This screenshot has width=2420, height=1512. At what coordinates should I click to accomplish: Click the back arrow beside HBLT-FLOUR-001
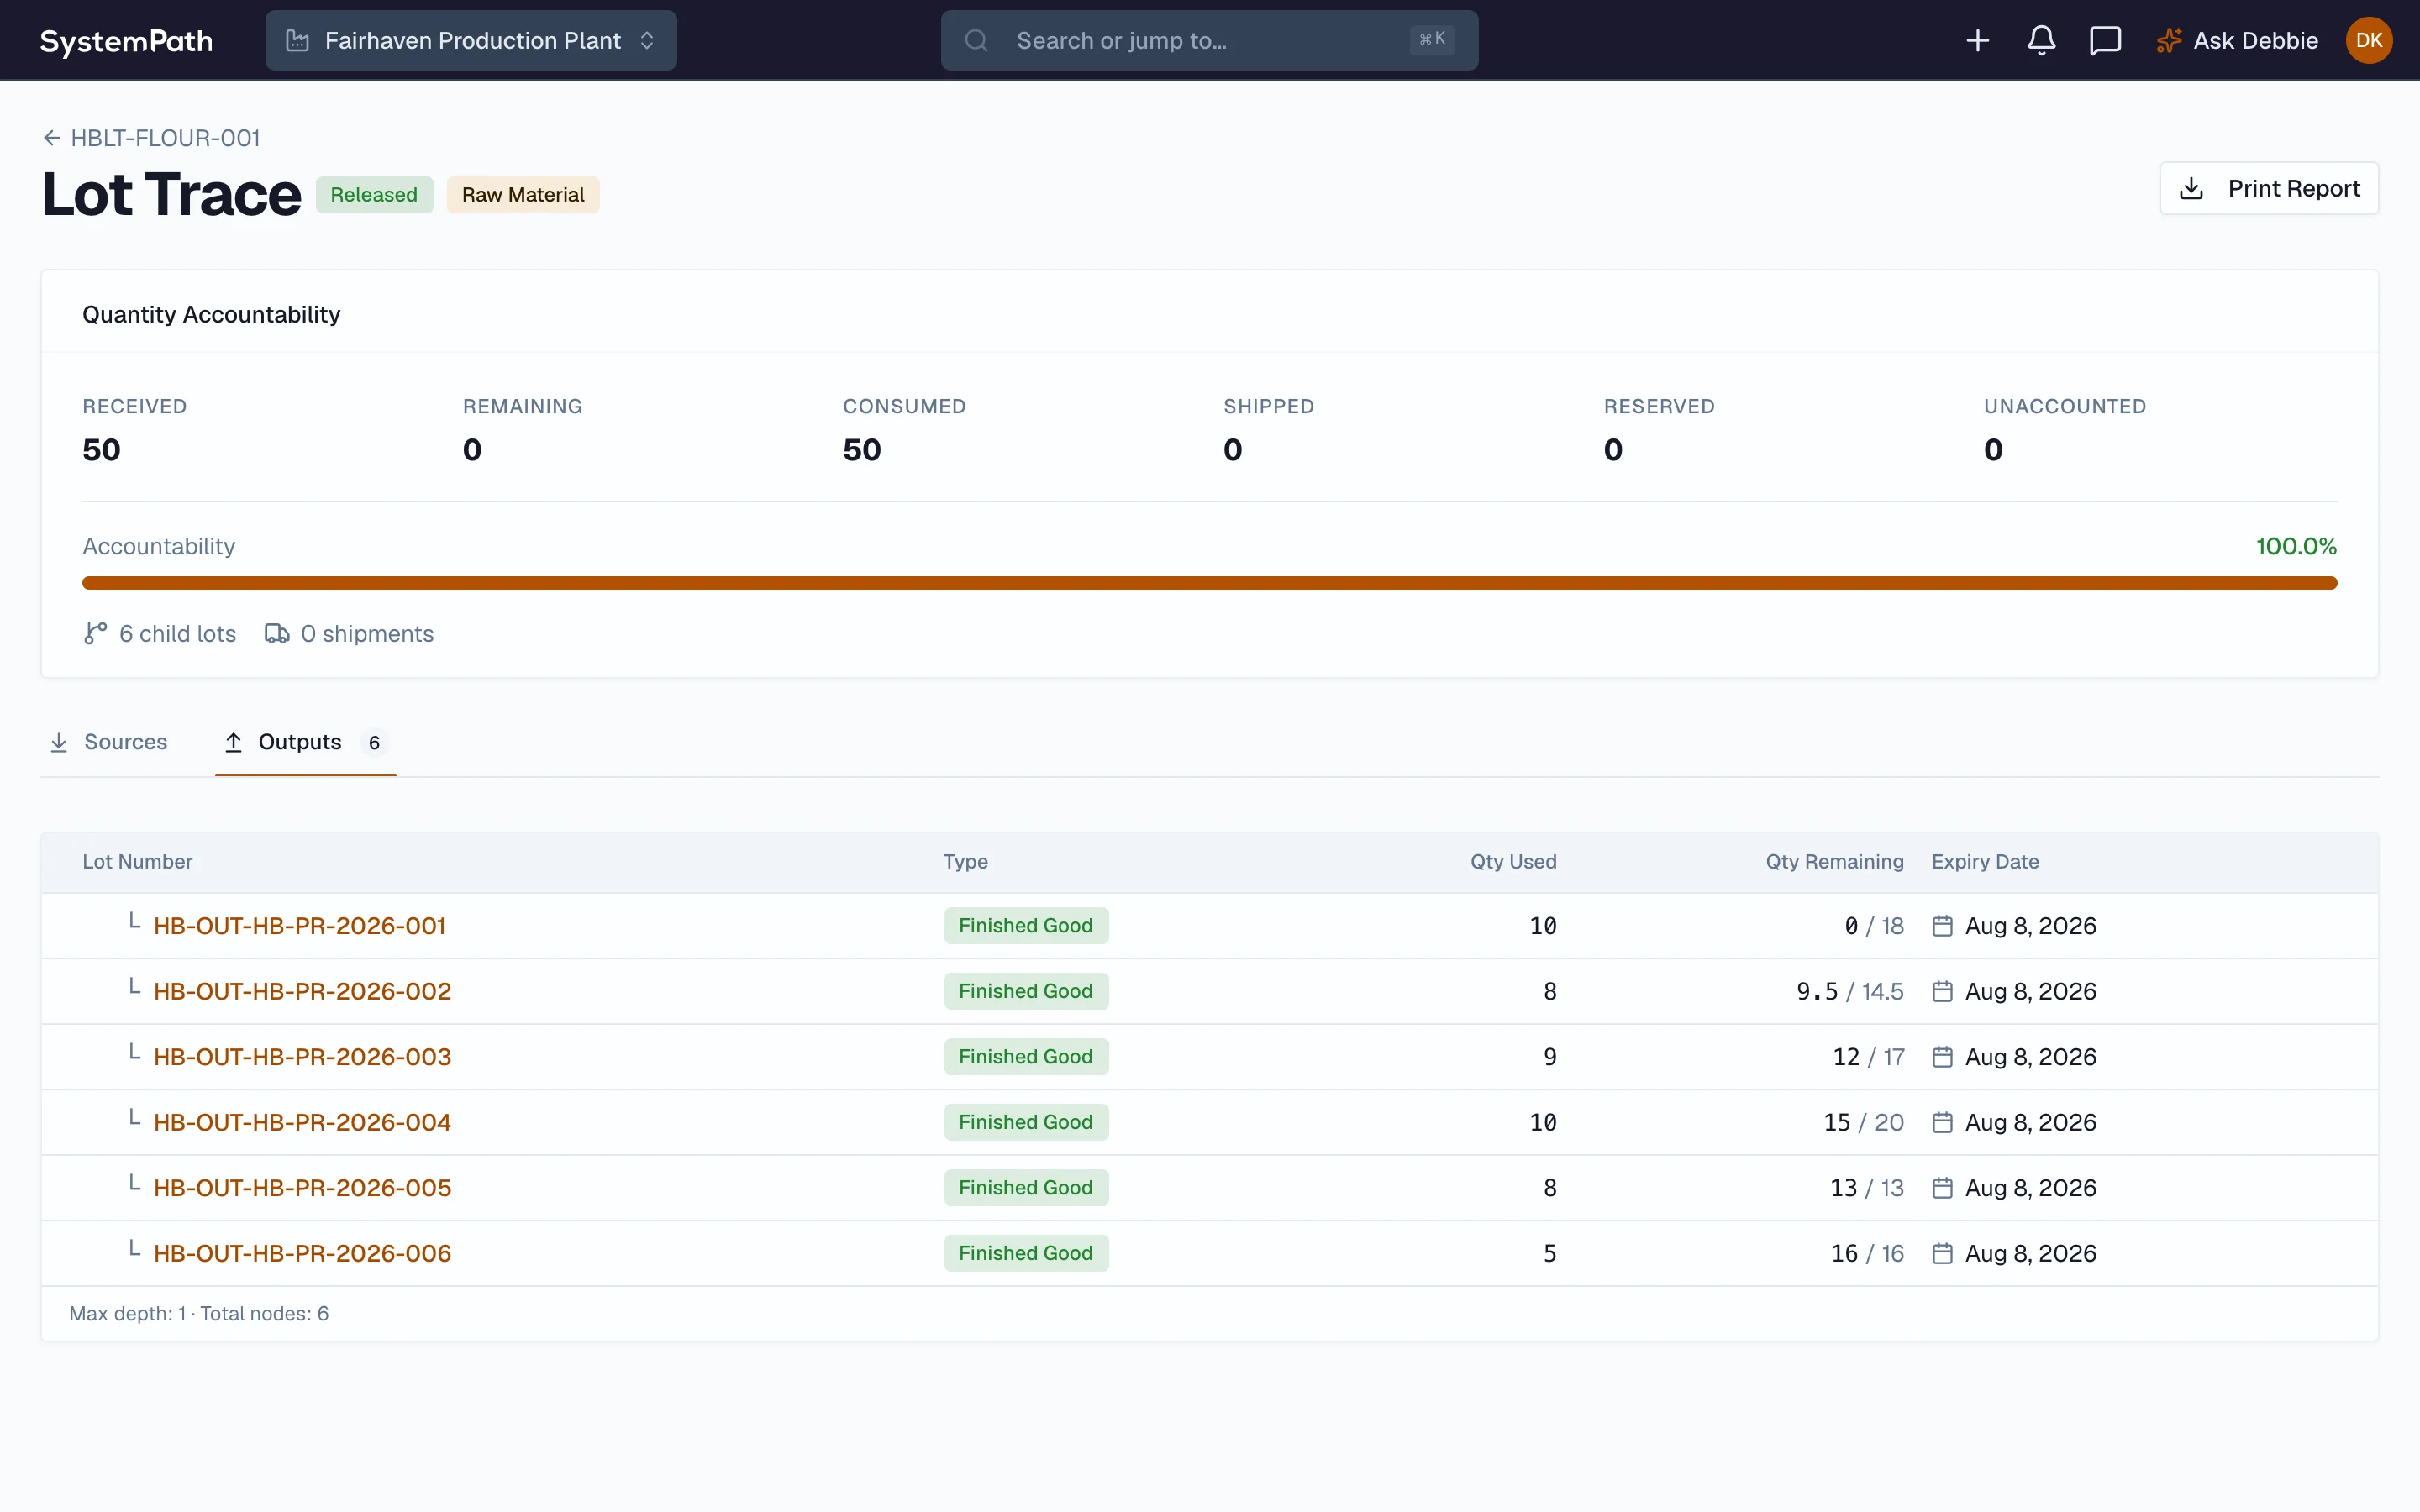[52, 138]
